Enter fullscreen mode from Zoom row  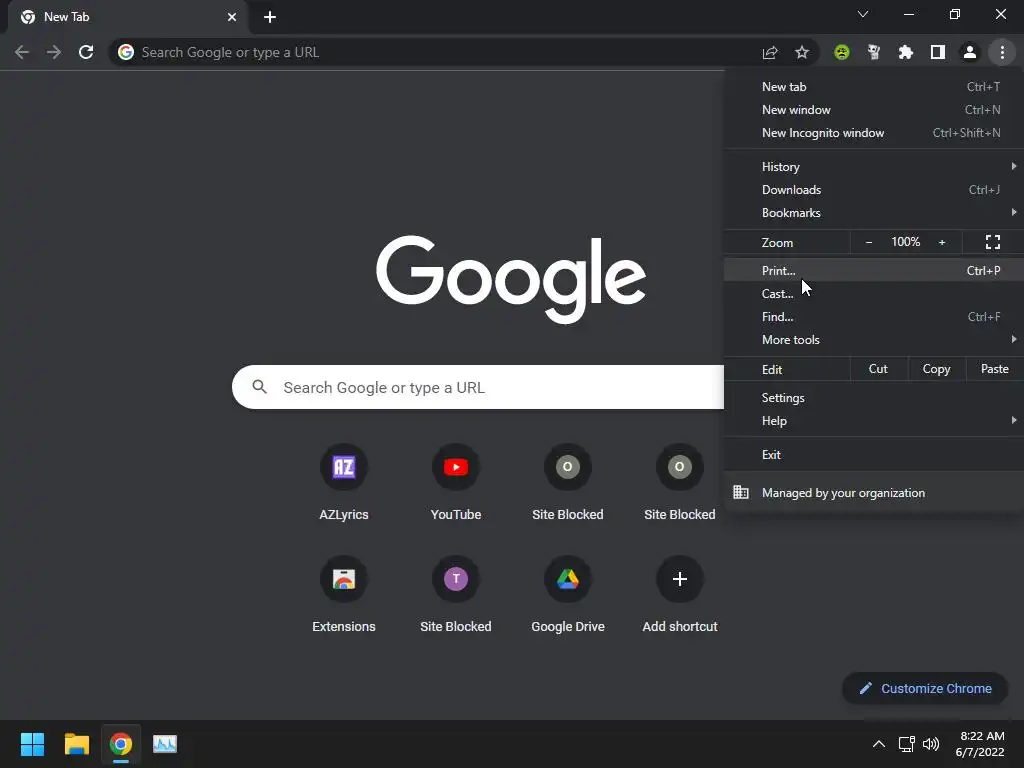993,242
